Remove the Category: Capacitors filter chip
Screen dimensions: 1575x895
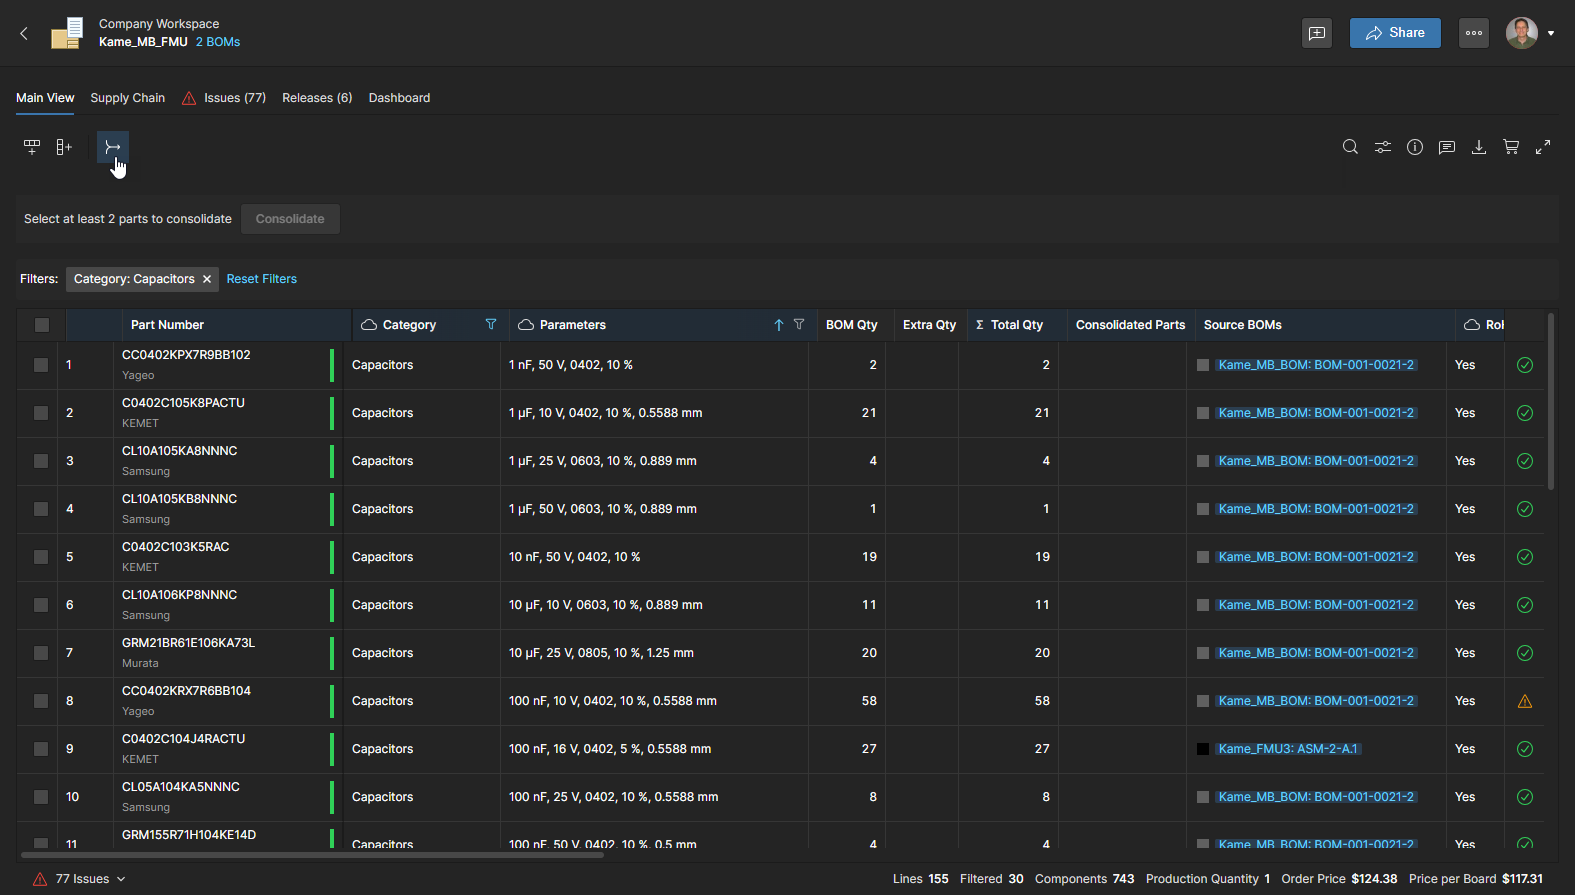[207, 279]
